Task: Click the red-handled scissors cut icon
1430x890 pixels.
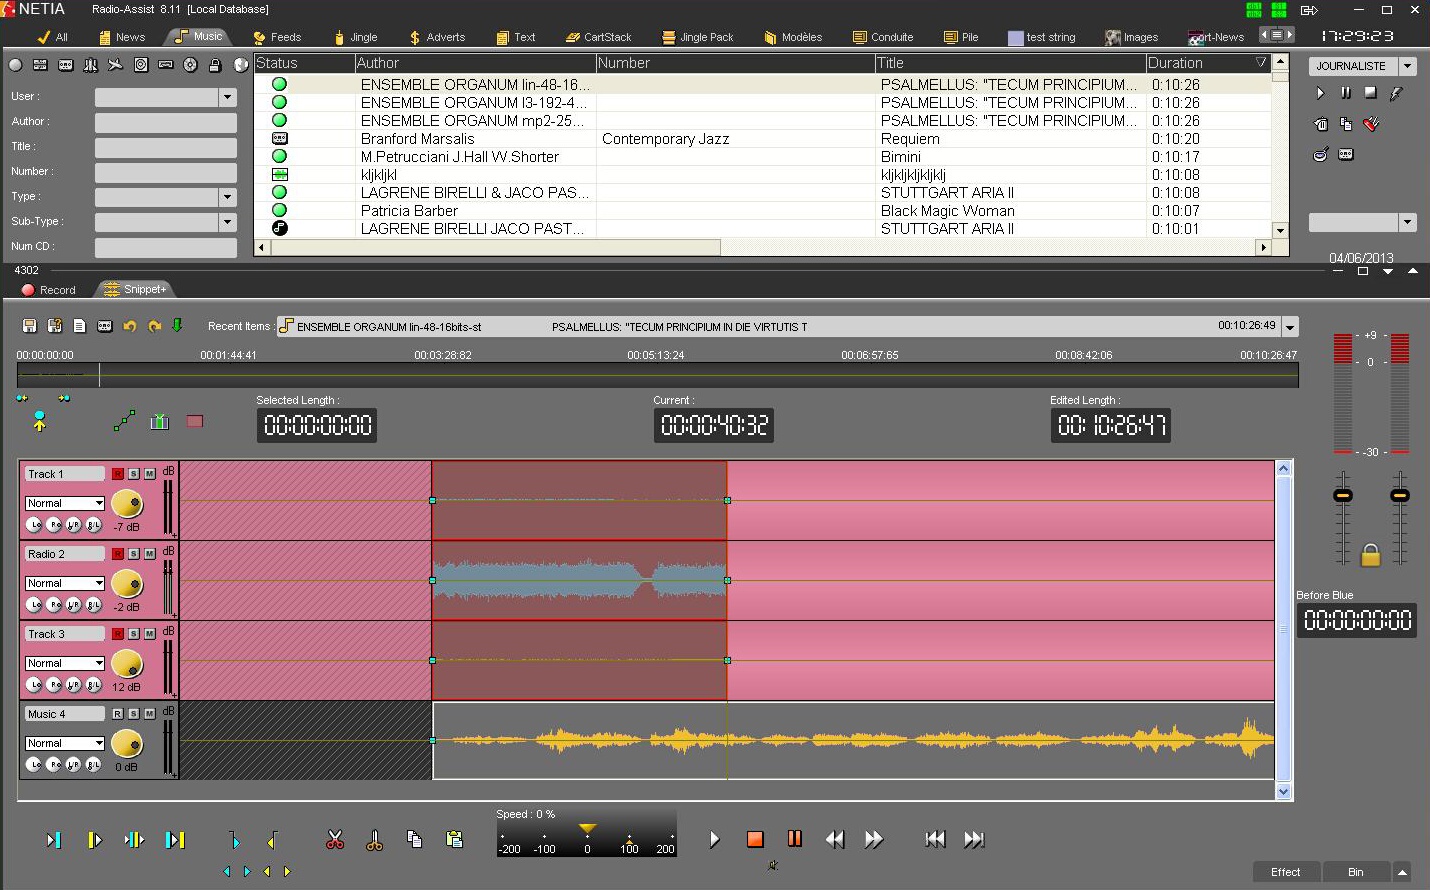Action: (335, 840)
